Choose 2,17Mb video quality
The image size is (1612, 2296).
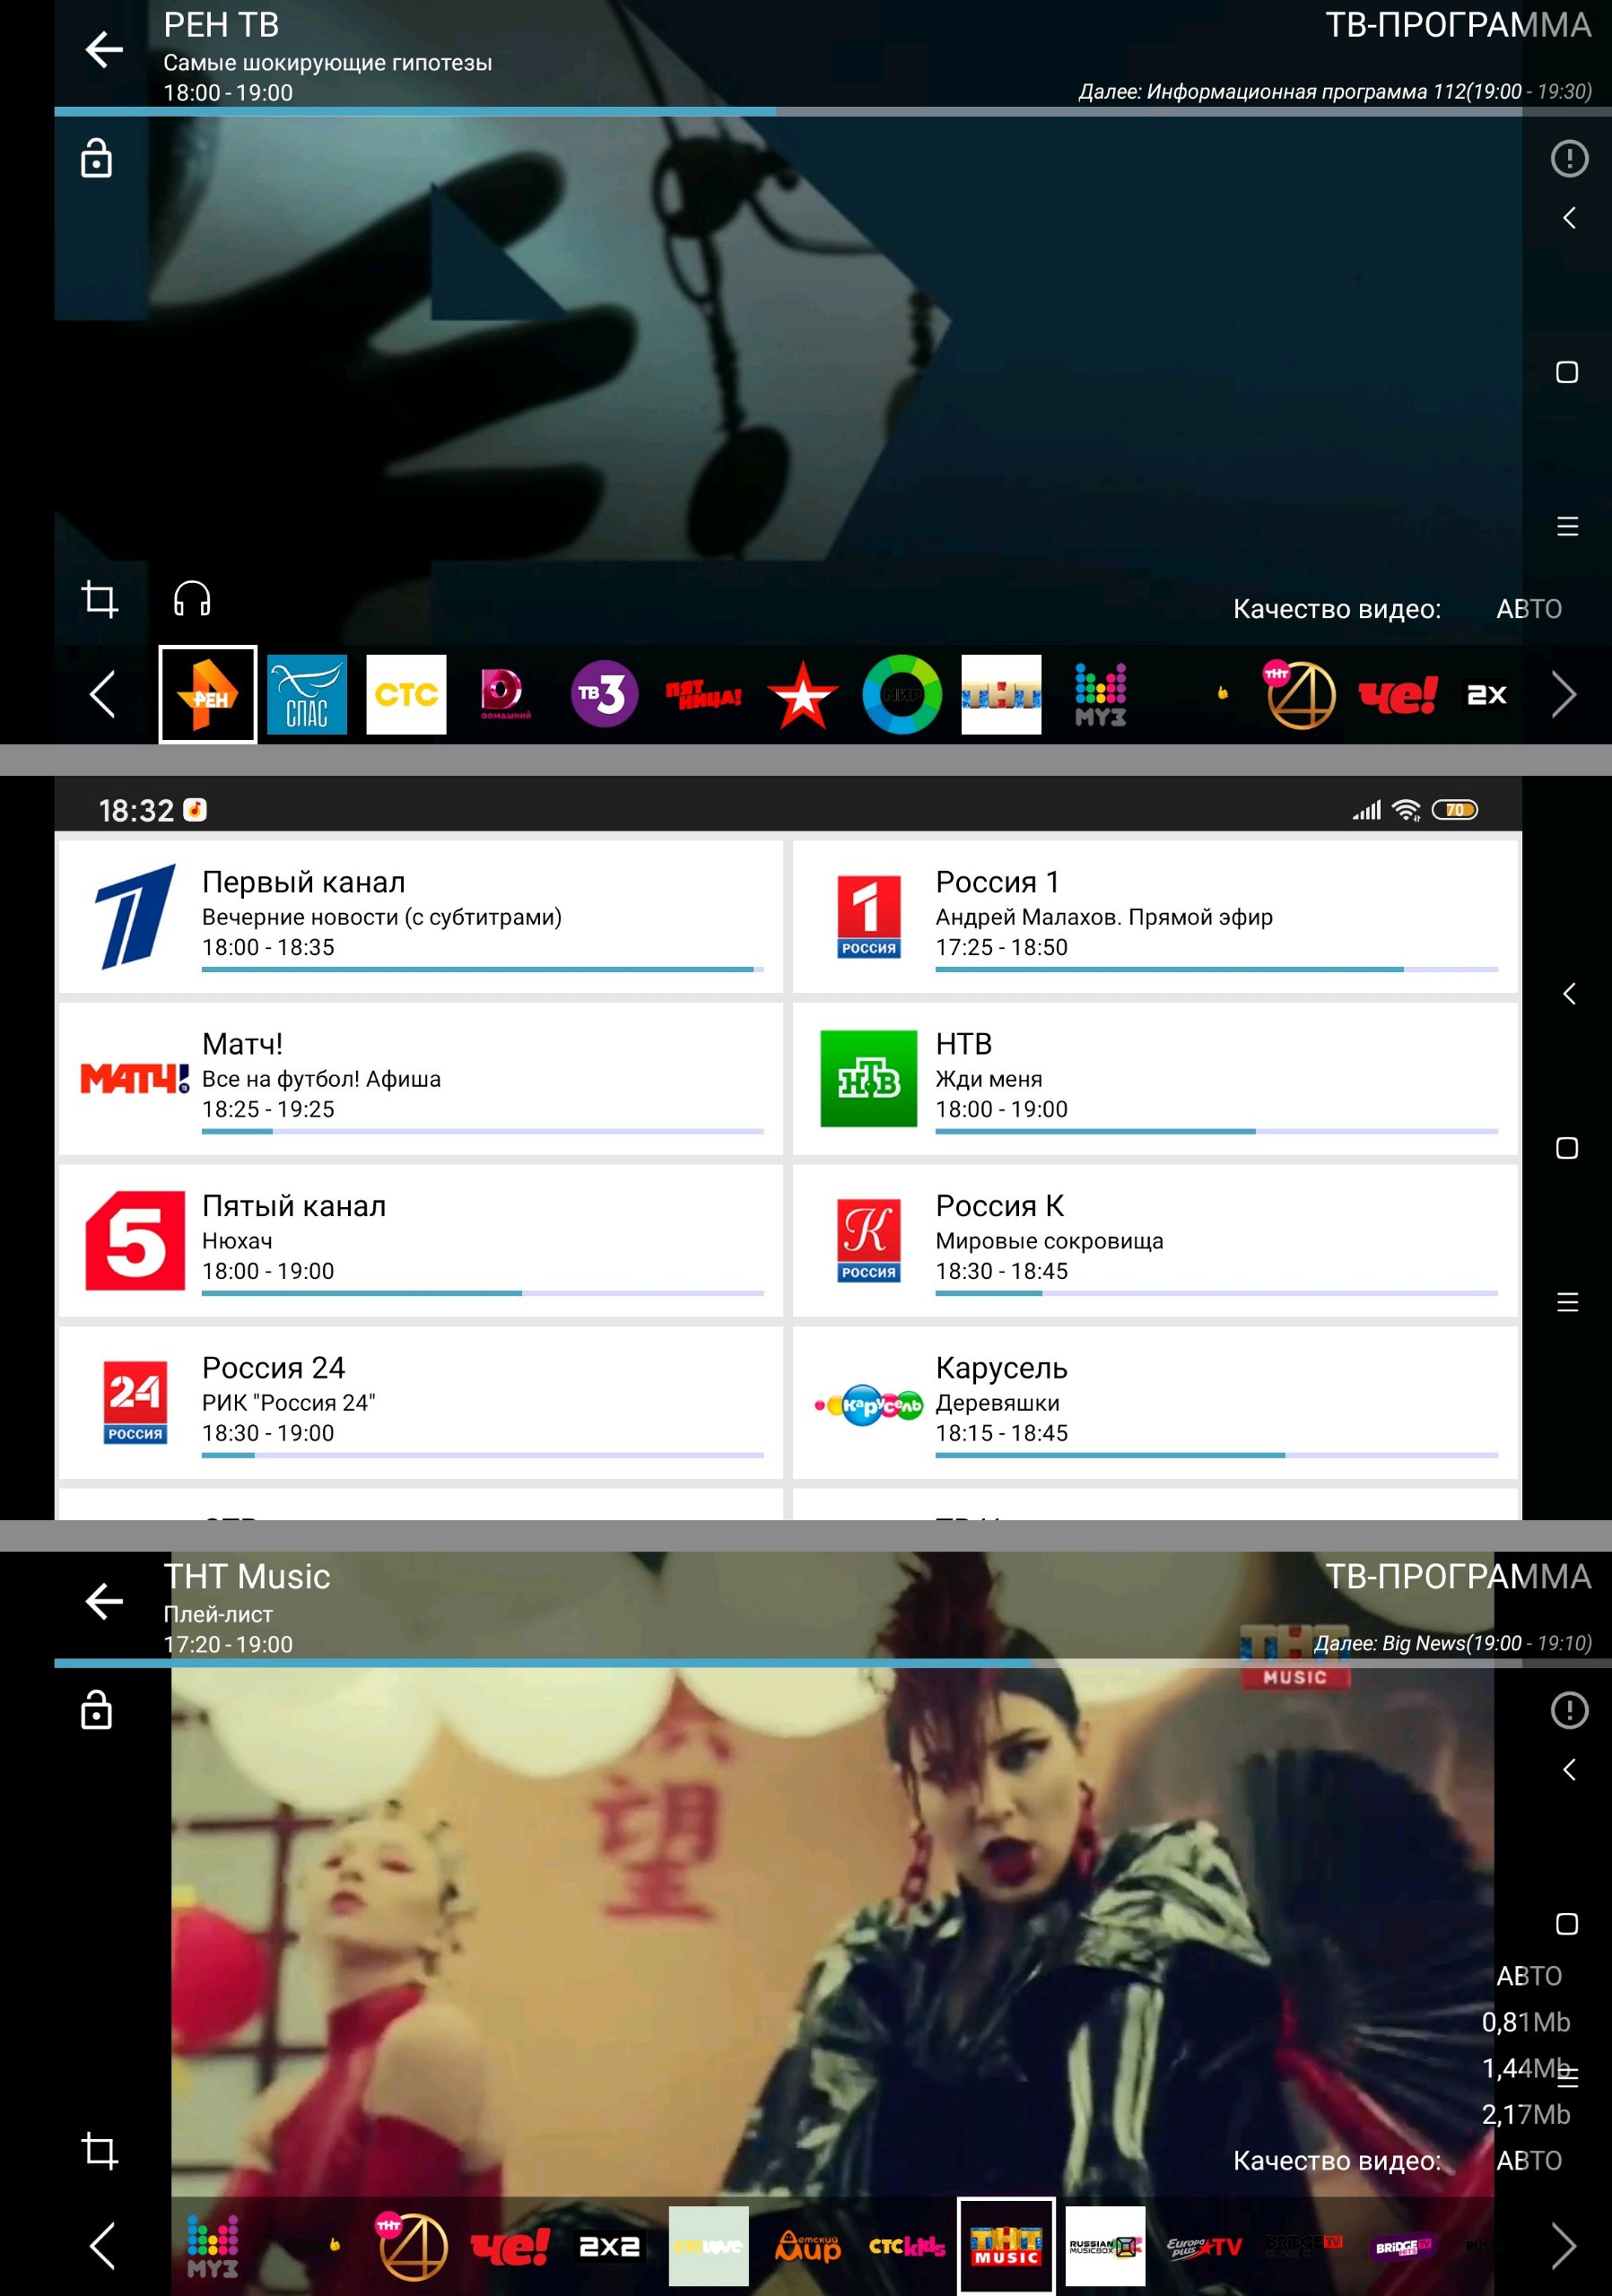pyautogui.click(x=1526, y=2114)
